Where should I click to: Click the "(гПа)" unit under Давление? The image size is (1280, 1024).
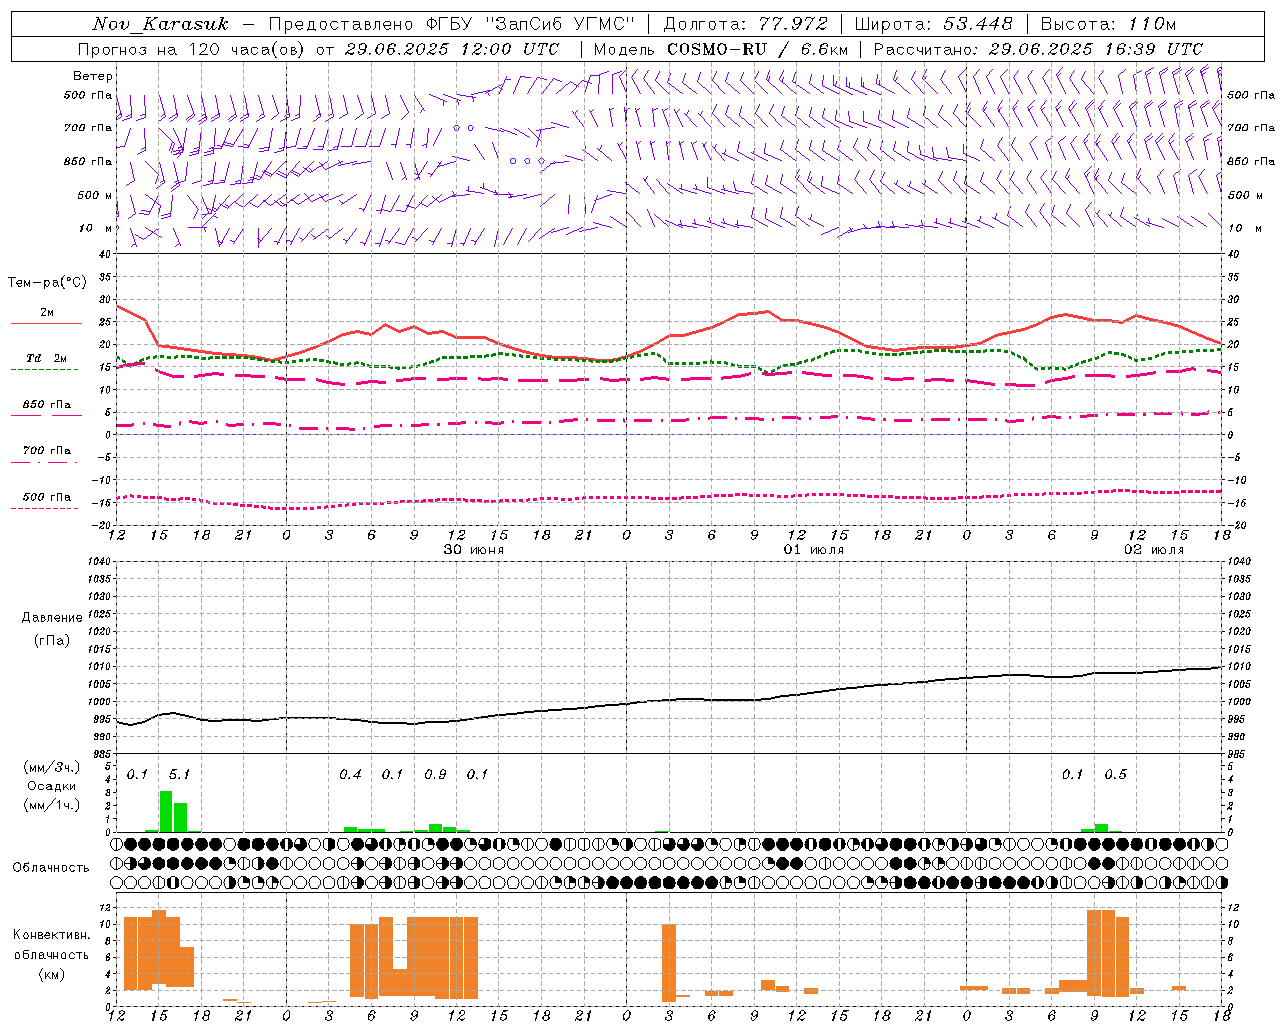point(52,640)
